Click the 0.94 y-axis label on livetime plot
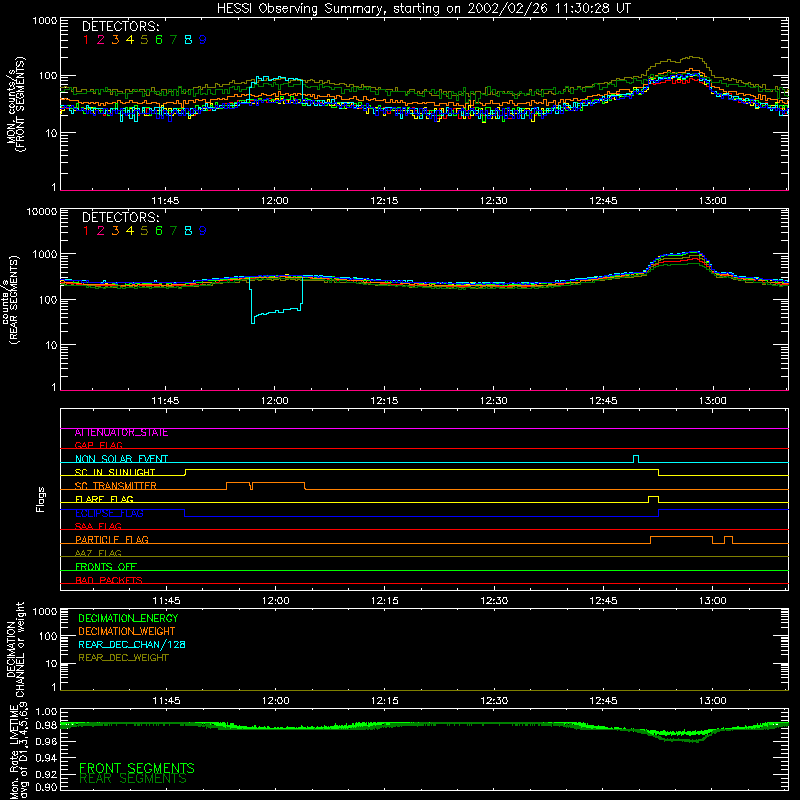 [x=46, y=758]
